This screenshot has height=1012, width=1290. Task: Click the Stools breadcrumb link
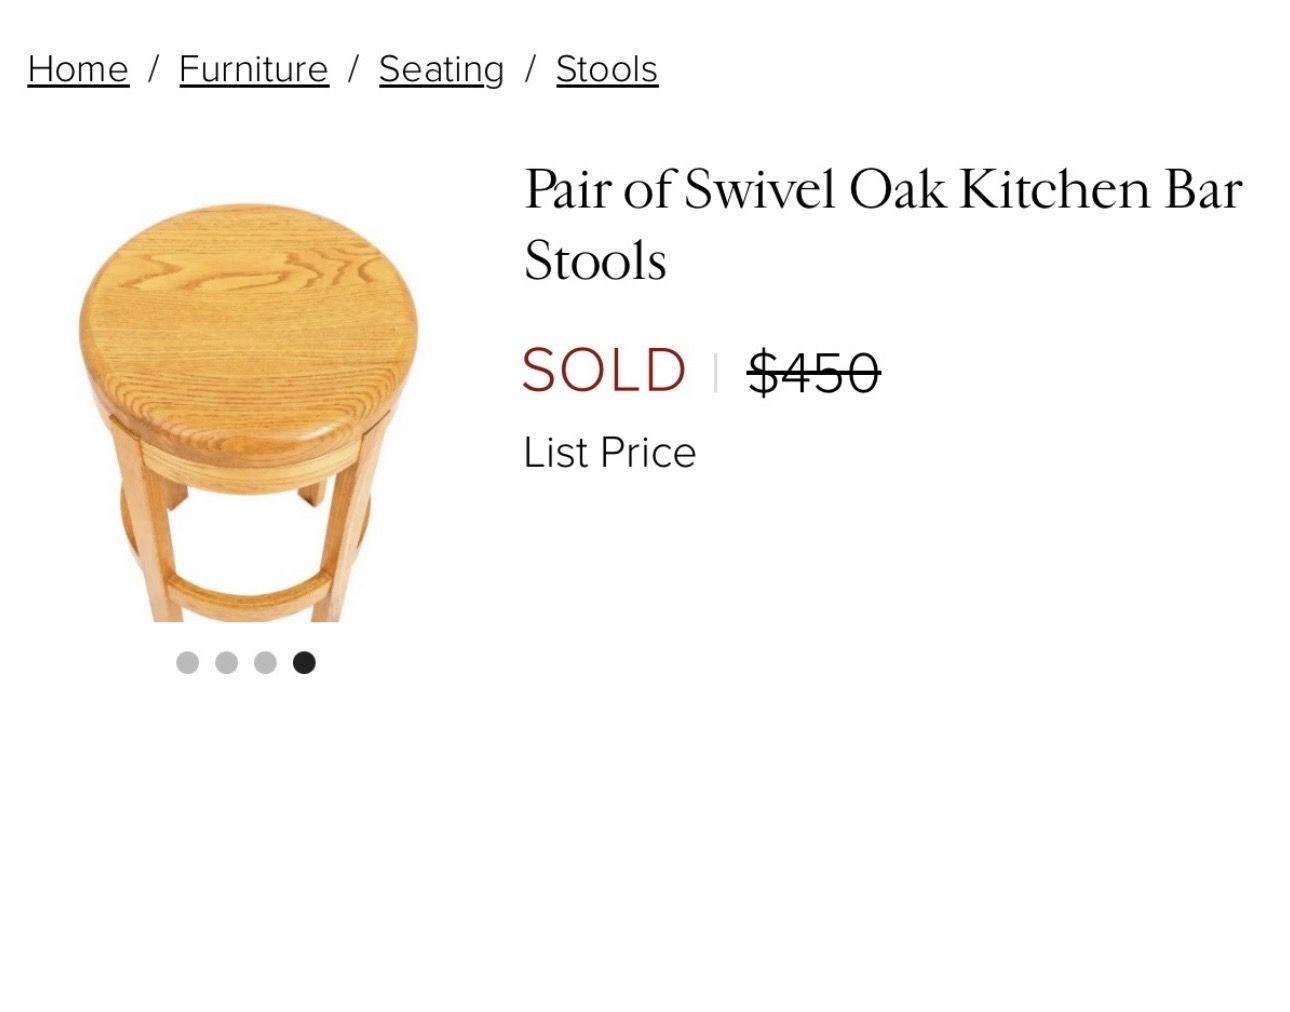pos(607,69)
